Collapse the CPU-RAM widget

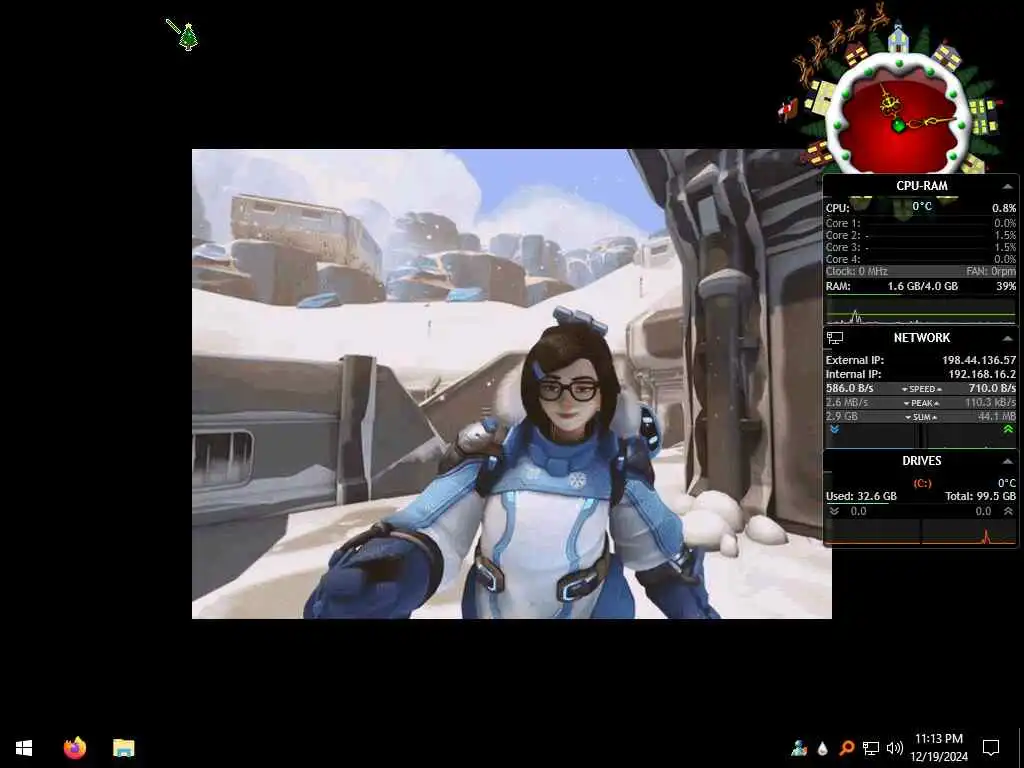coord(1008,187)
